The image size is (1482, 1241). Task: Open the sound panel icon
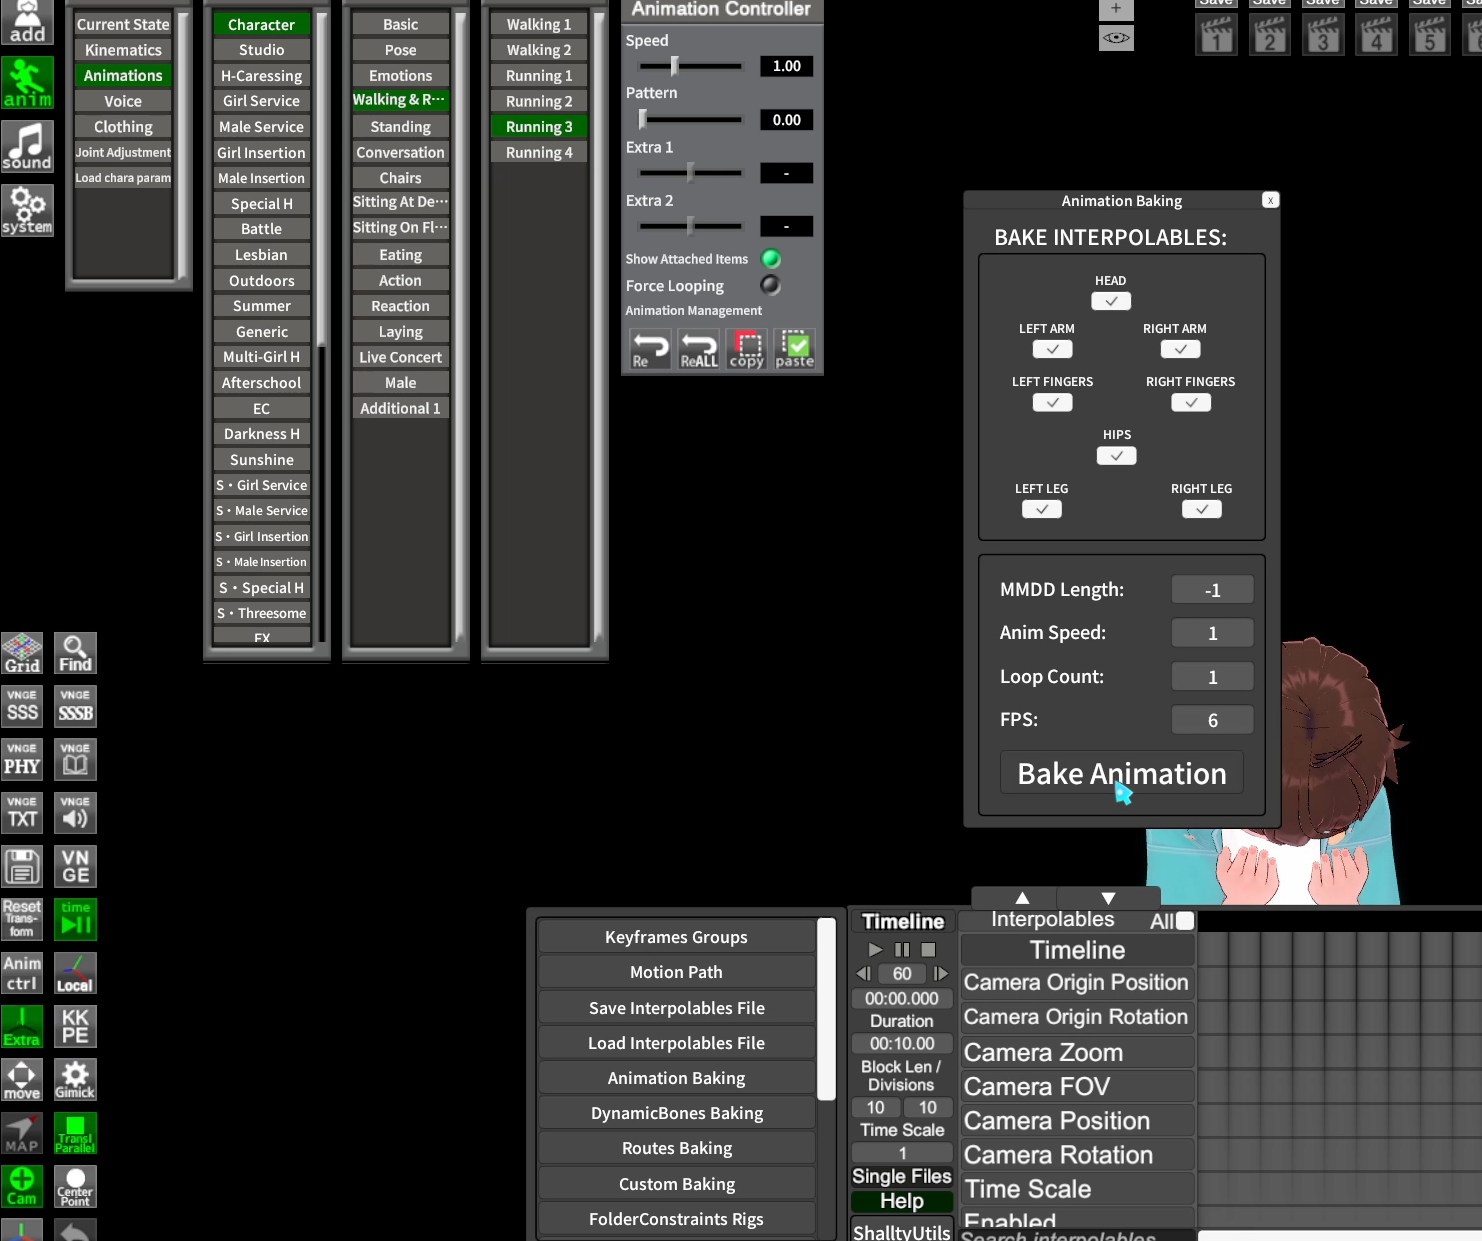coord(27,146)
